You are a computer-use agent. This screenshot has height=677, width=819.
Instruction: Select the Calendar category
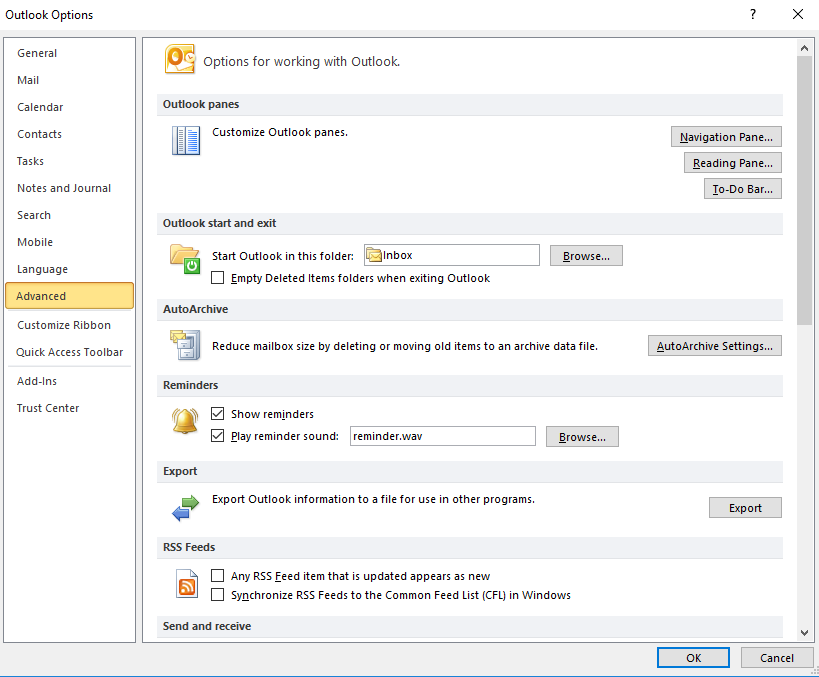click(69, 107)
